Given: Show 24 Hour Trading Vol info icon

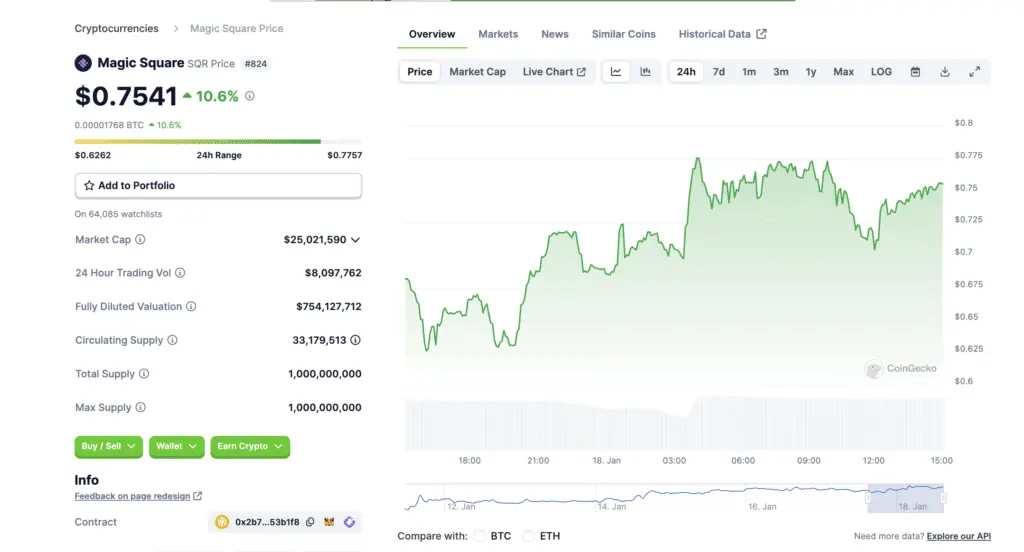Looking at the screenshot, I should pyautogui.click(x=180, y=273).
